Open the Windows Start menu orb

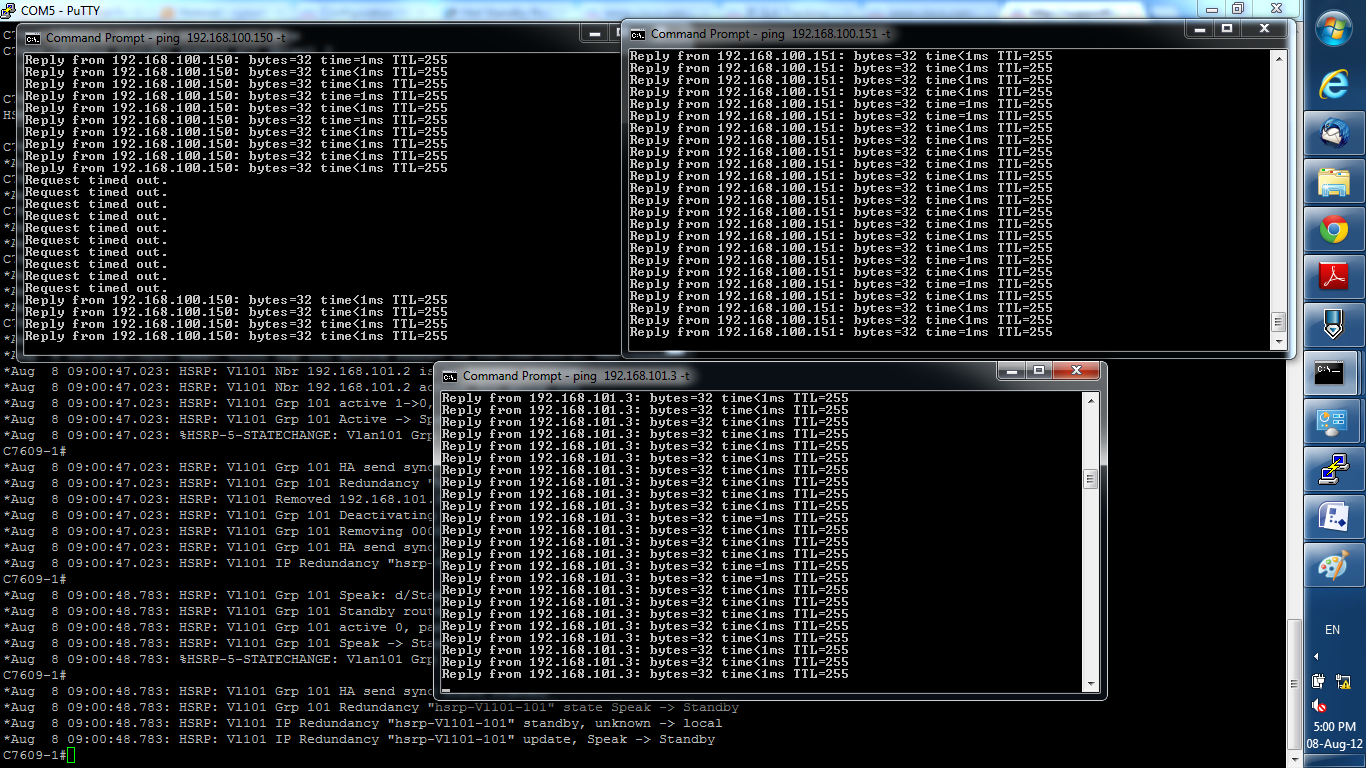coord(1334,27)
